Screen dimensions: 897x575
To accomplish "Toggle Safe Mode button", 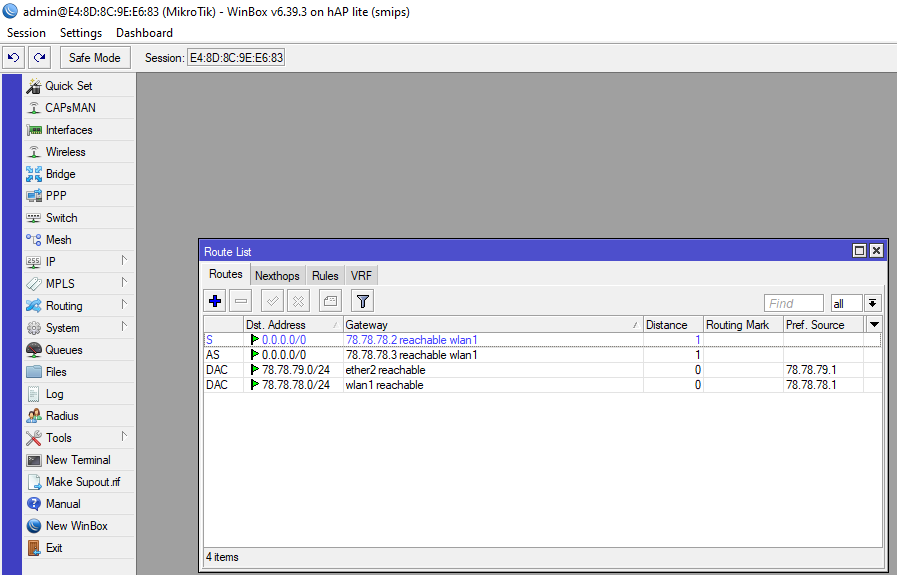I will tap(95, 58).
